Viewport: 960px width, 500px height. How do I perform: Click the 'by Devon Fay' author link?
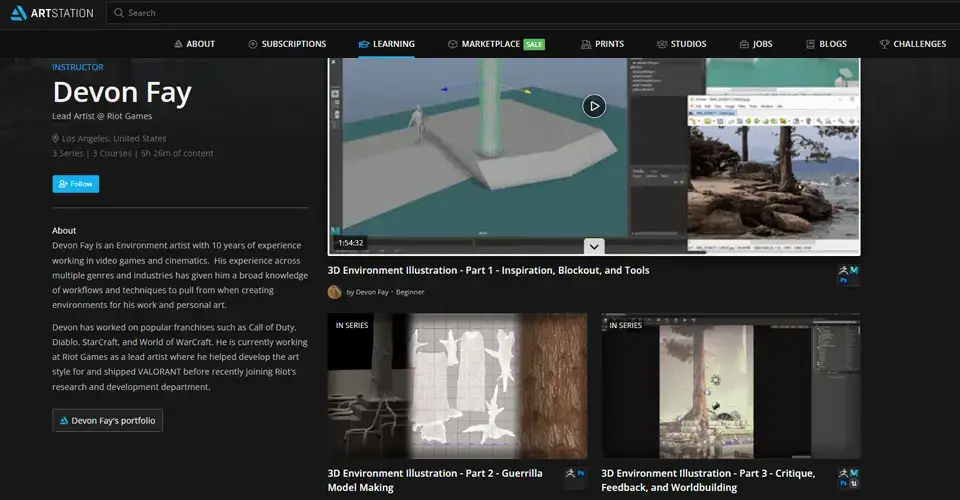367,292
